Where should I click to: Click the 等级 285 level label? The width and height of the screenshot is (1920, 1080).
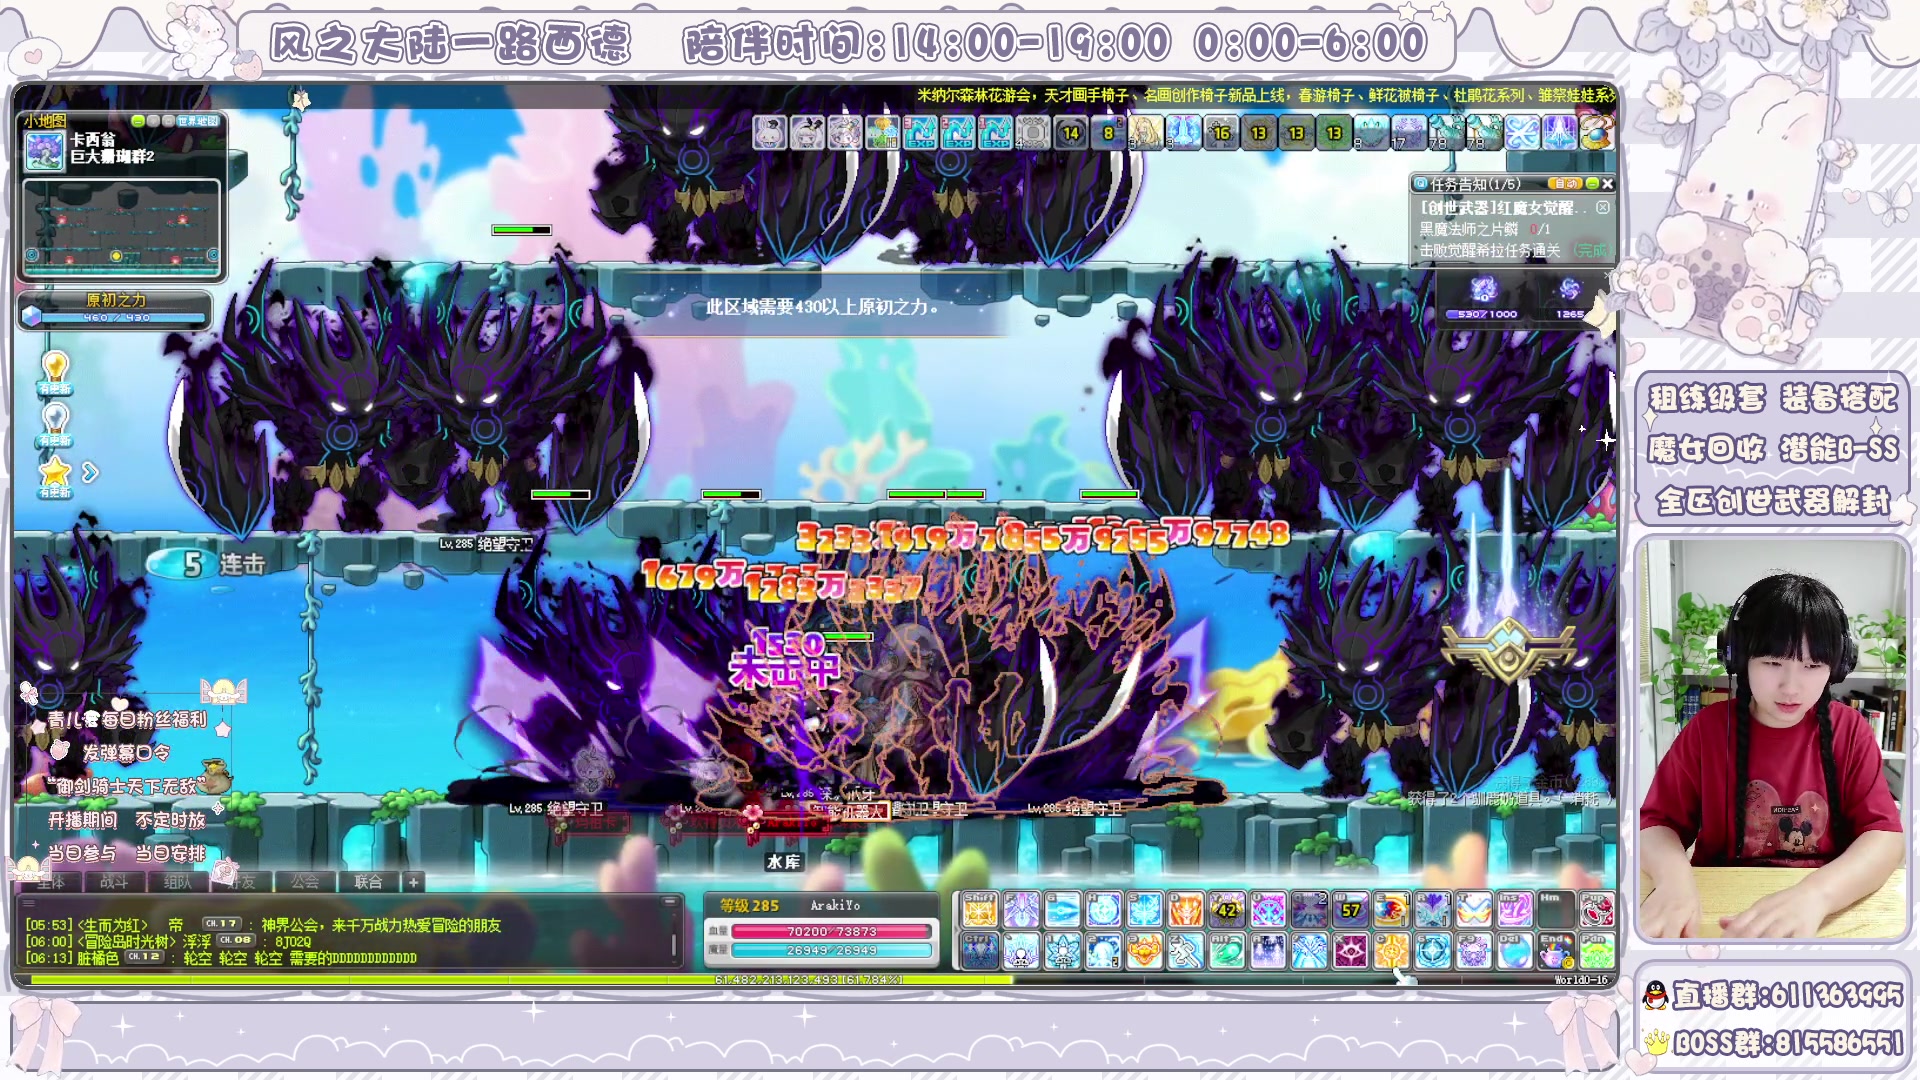pyautogui.click(x=749, y=905)
